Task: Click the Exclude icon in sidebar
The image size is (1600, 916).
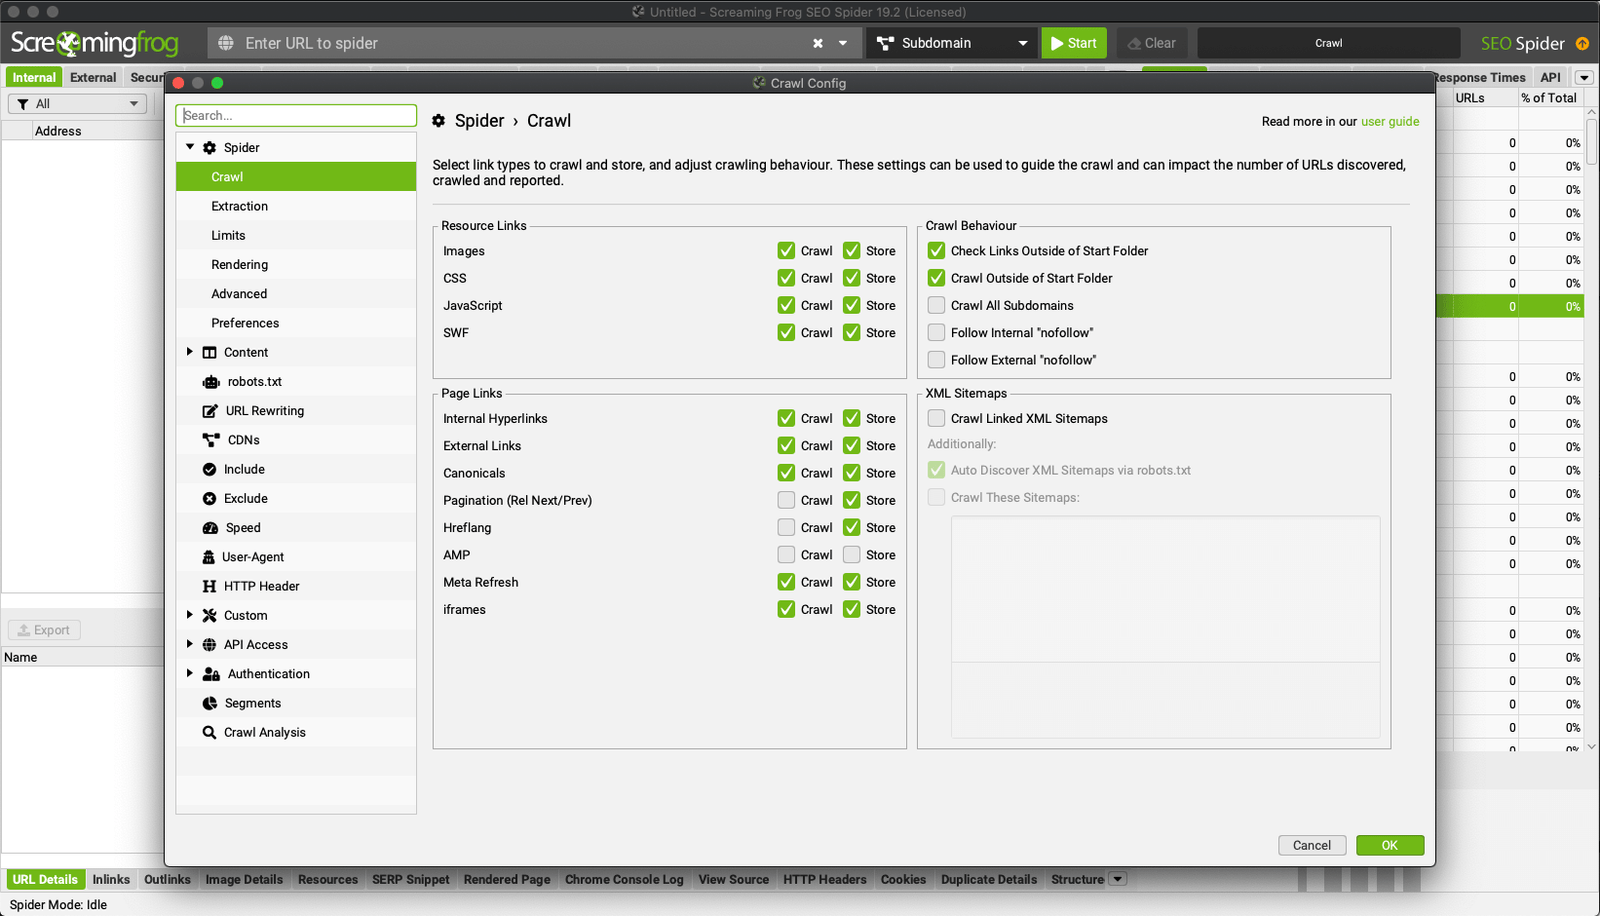Action: tap(209, 499)
